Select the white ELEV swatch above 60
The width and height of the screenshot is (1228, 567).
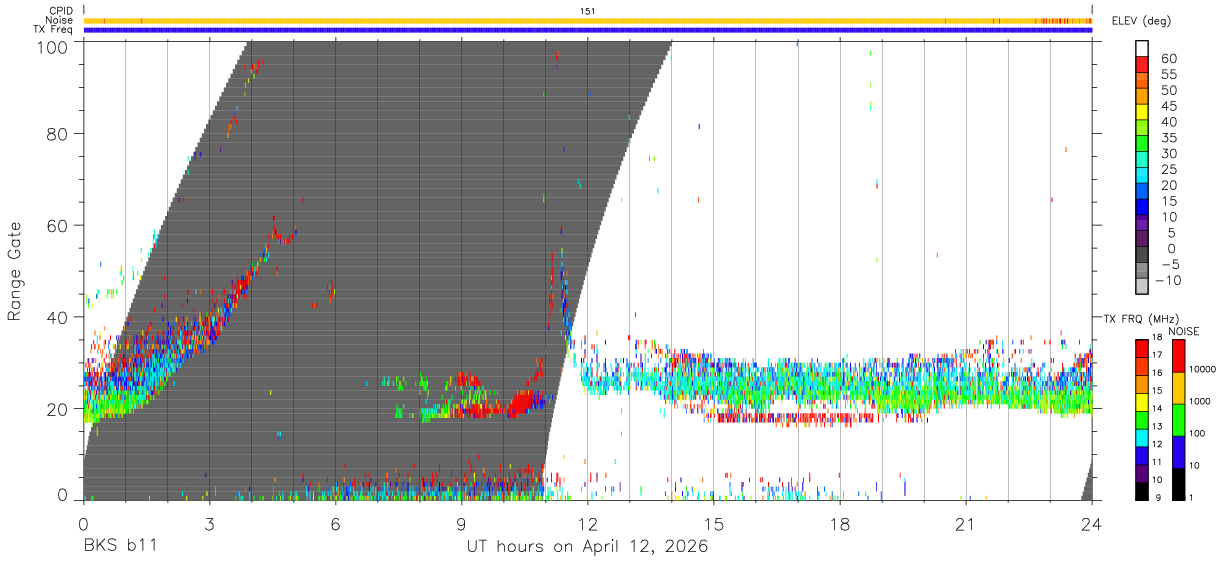1142,49
